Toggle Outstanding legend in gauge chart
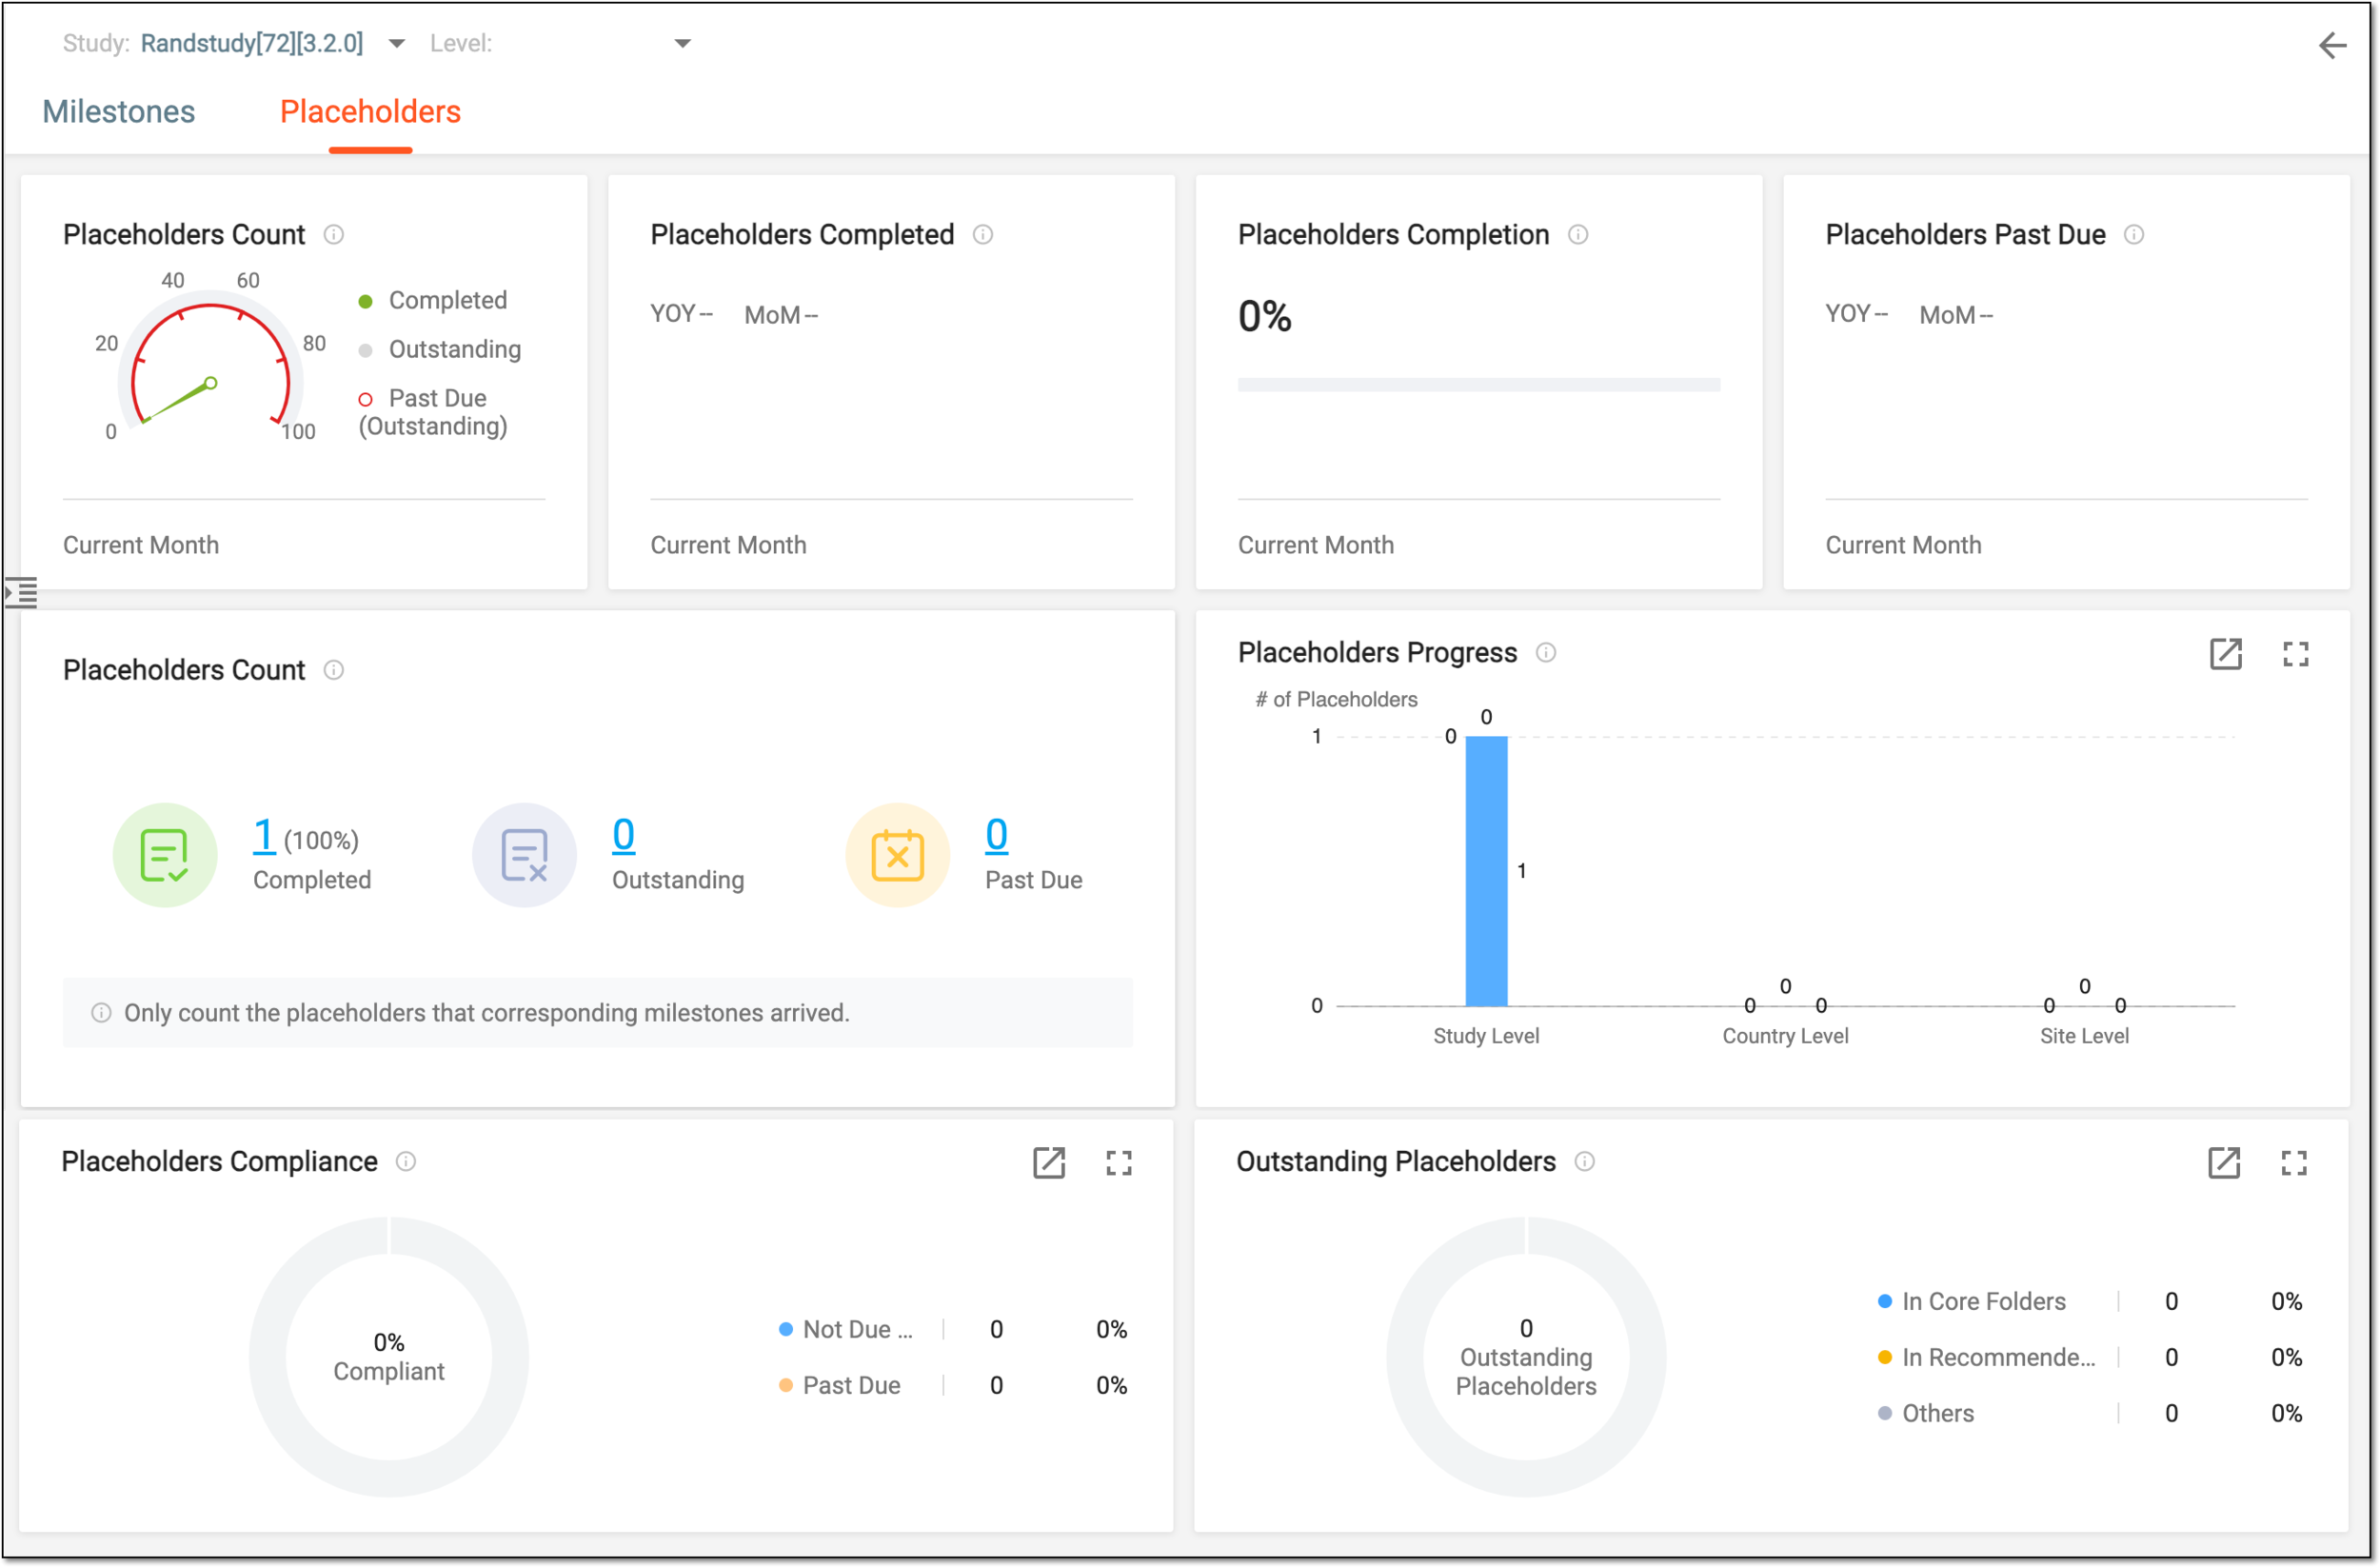Screen dimensions: 2380x1567 (x=440, y=349)
